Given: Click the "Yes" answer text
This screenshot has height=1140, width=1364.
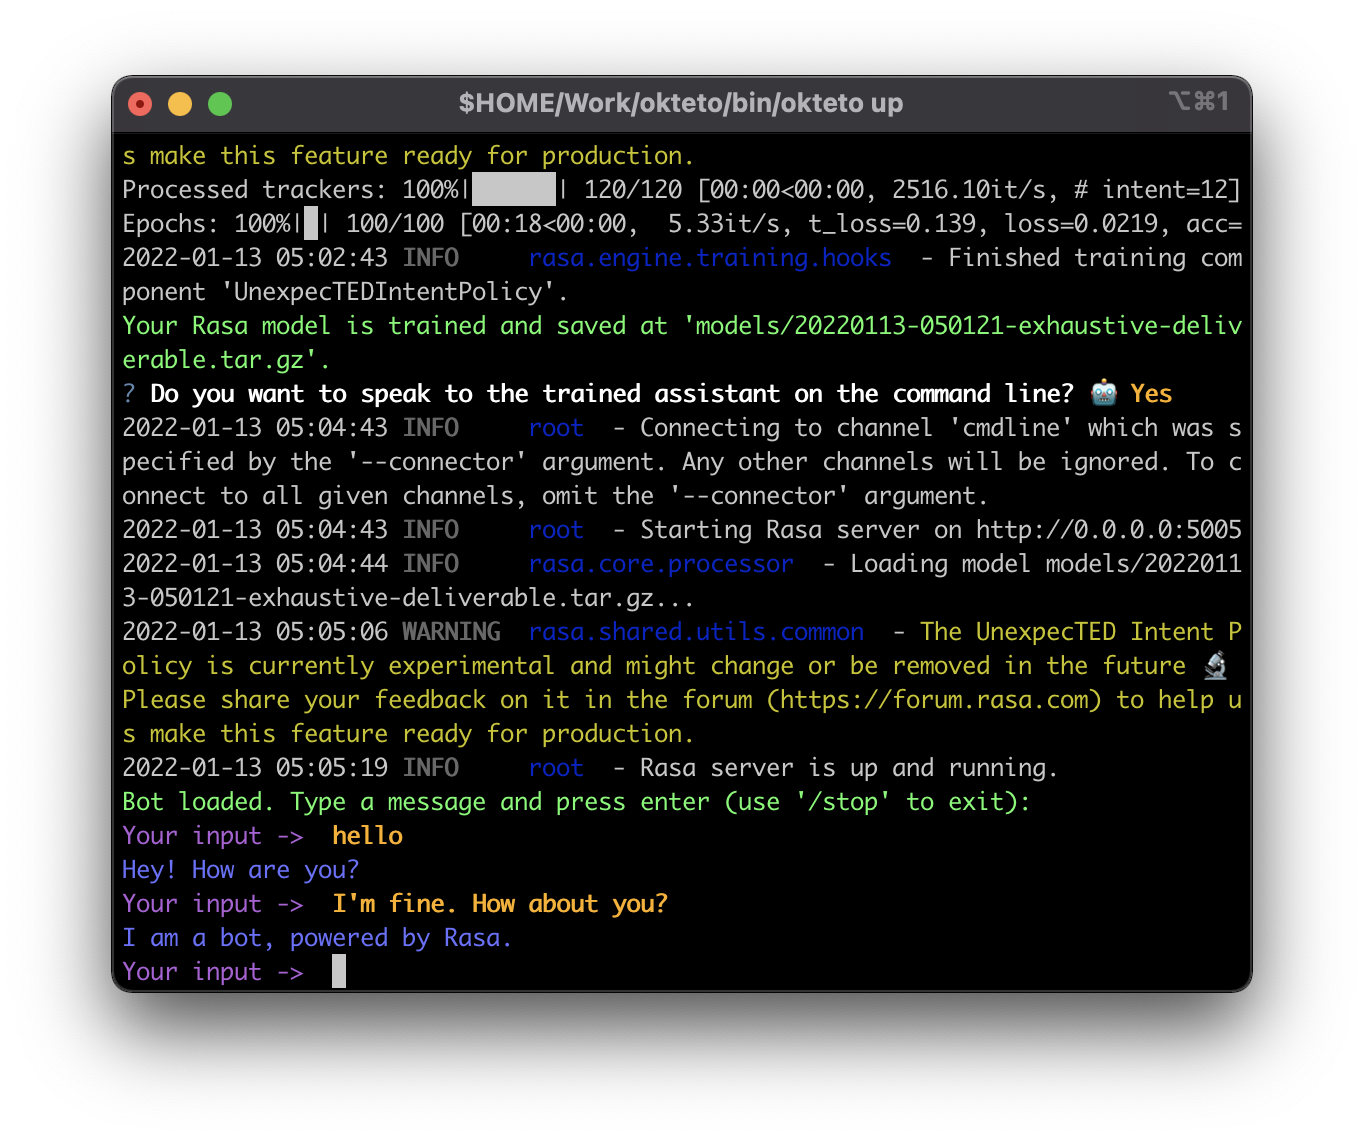Looking at the screenshot, I should [1151, 394].
